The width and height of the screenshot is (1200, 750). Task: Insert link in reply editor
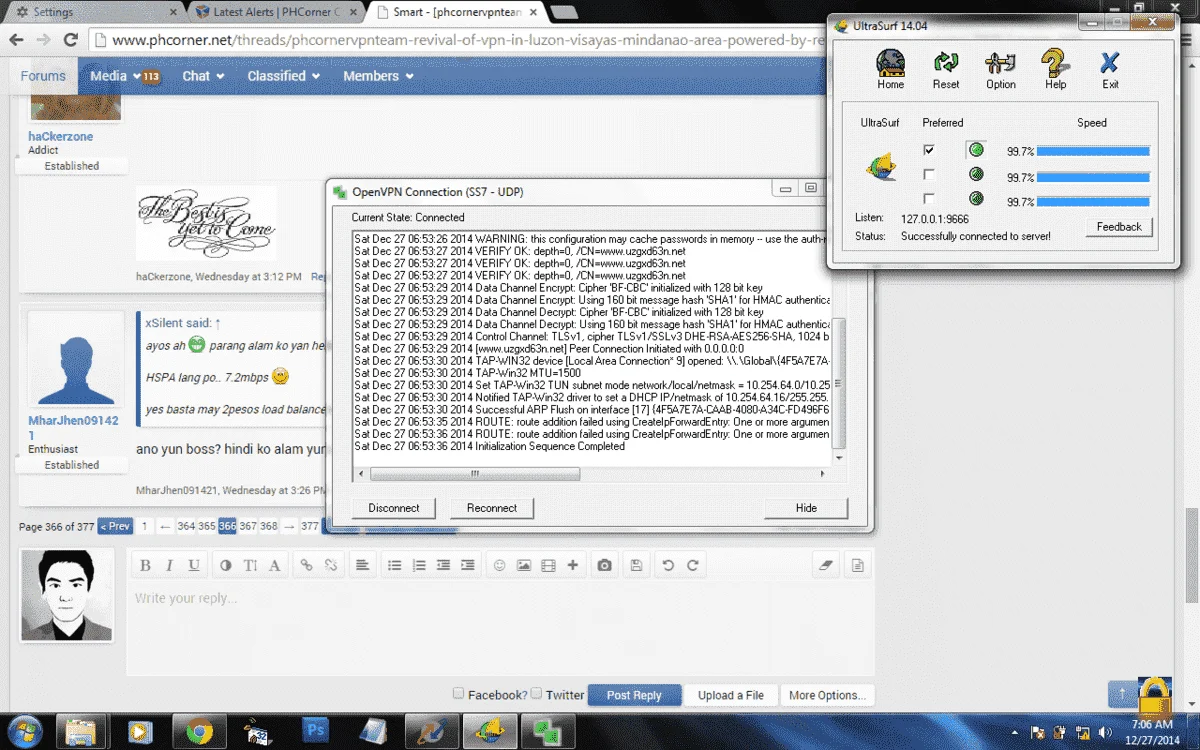(x=307, y=565)
